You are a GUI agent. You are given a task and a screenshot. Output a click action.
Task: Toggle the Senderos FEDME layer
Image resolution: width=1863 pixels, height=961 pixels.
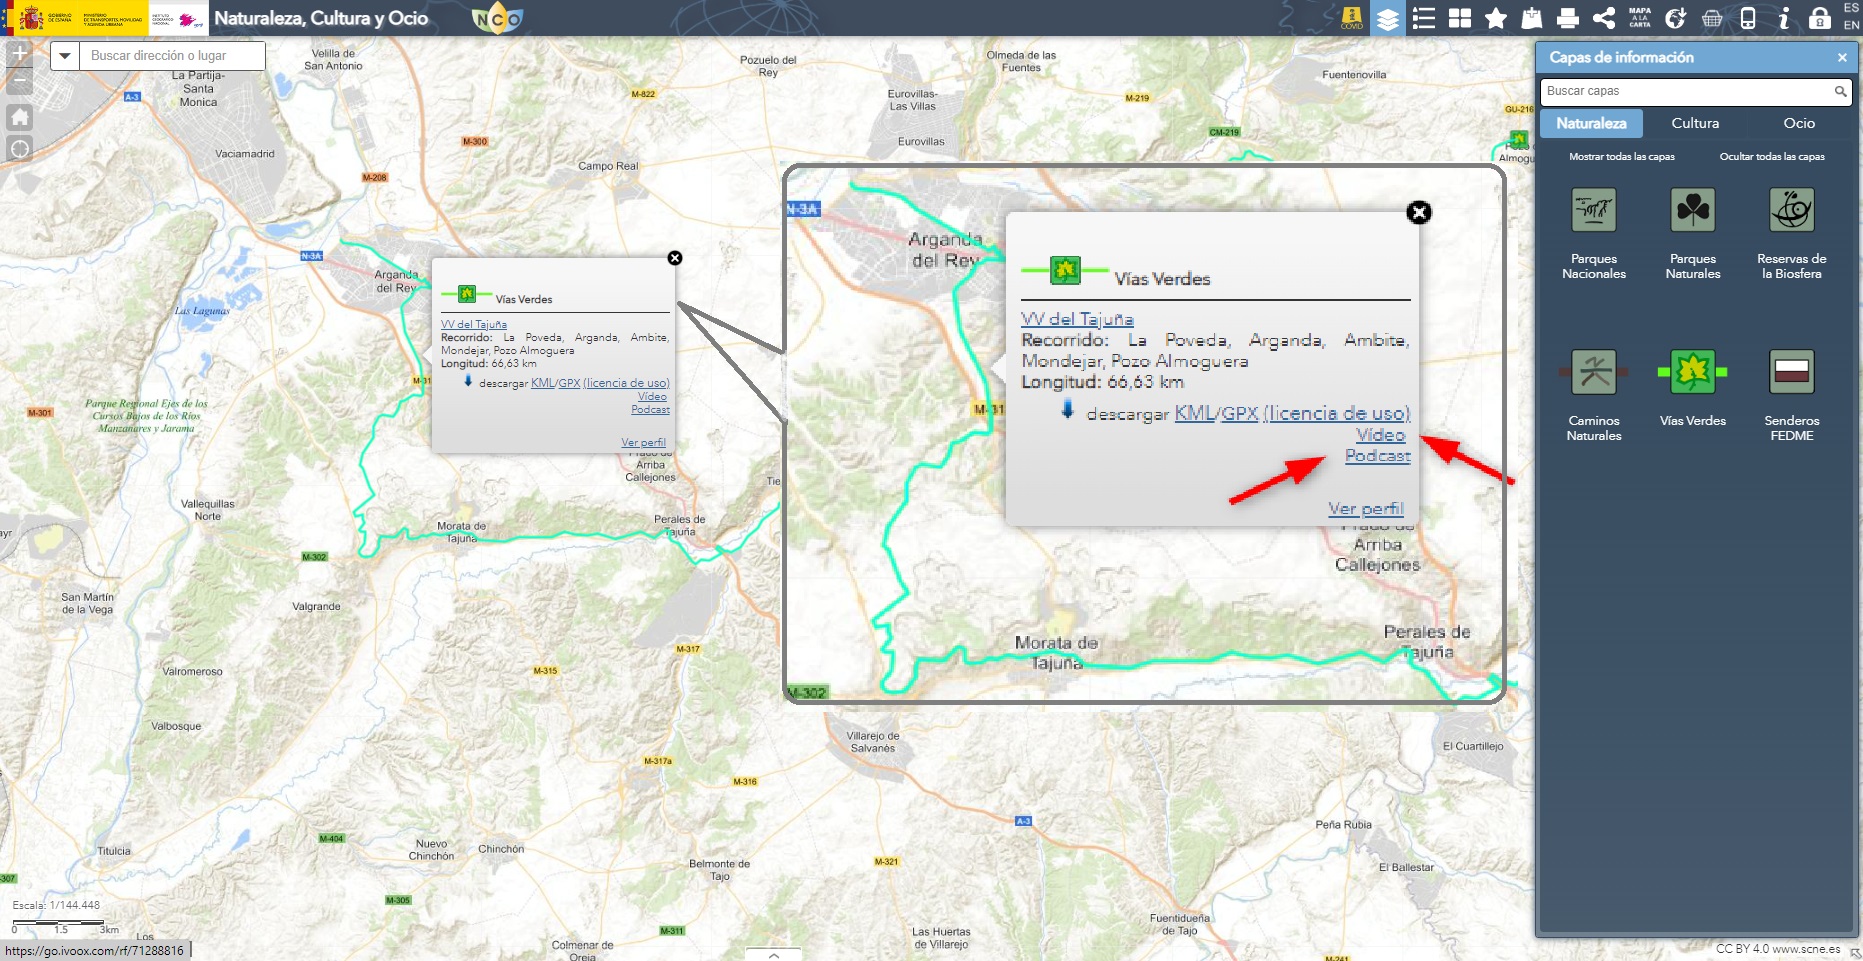tap(1792, 372)
